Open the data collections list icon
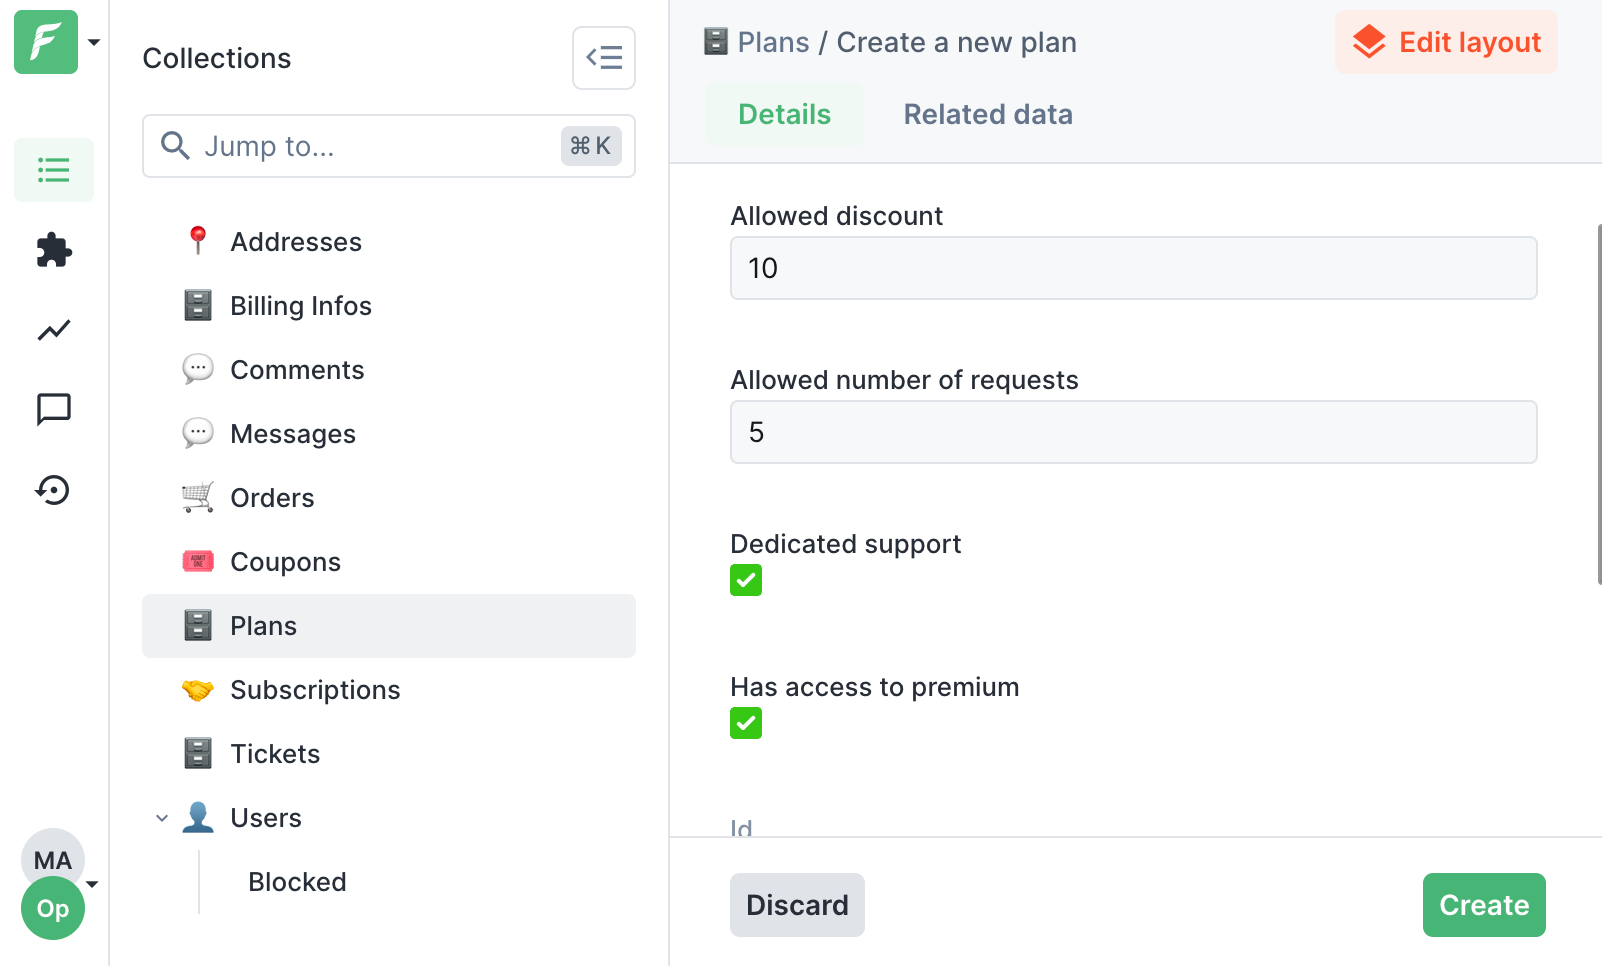This screenshot has height=966, width=1602. click(54, 170)
